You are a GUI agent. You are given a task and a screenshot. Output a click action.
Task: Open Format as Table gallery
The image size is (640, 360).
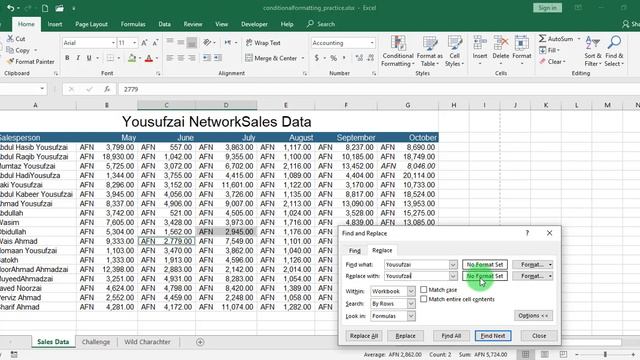point(429,51)
